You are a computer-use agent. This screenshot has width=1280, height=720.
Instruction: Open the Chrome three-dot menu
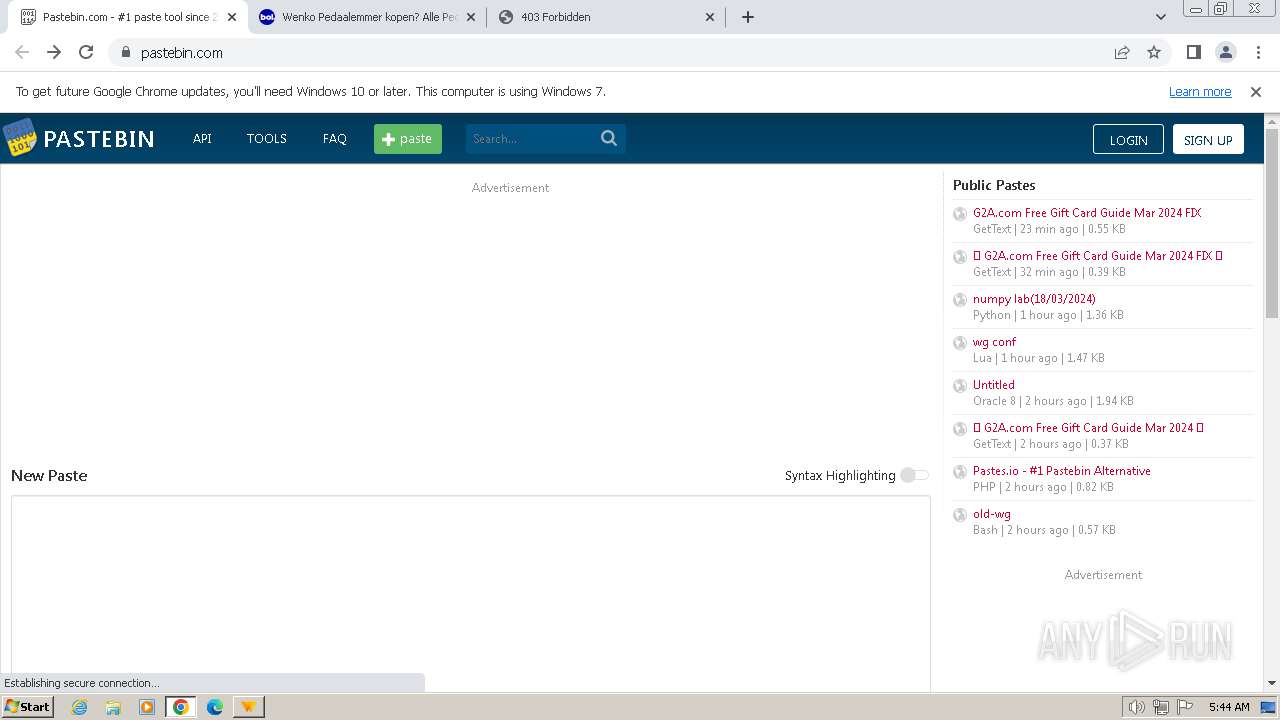point(1258,53)
